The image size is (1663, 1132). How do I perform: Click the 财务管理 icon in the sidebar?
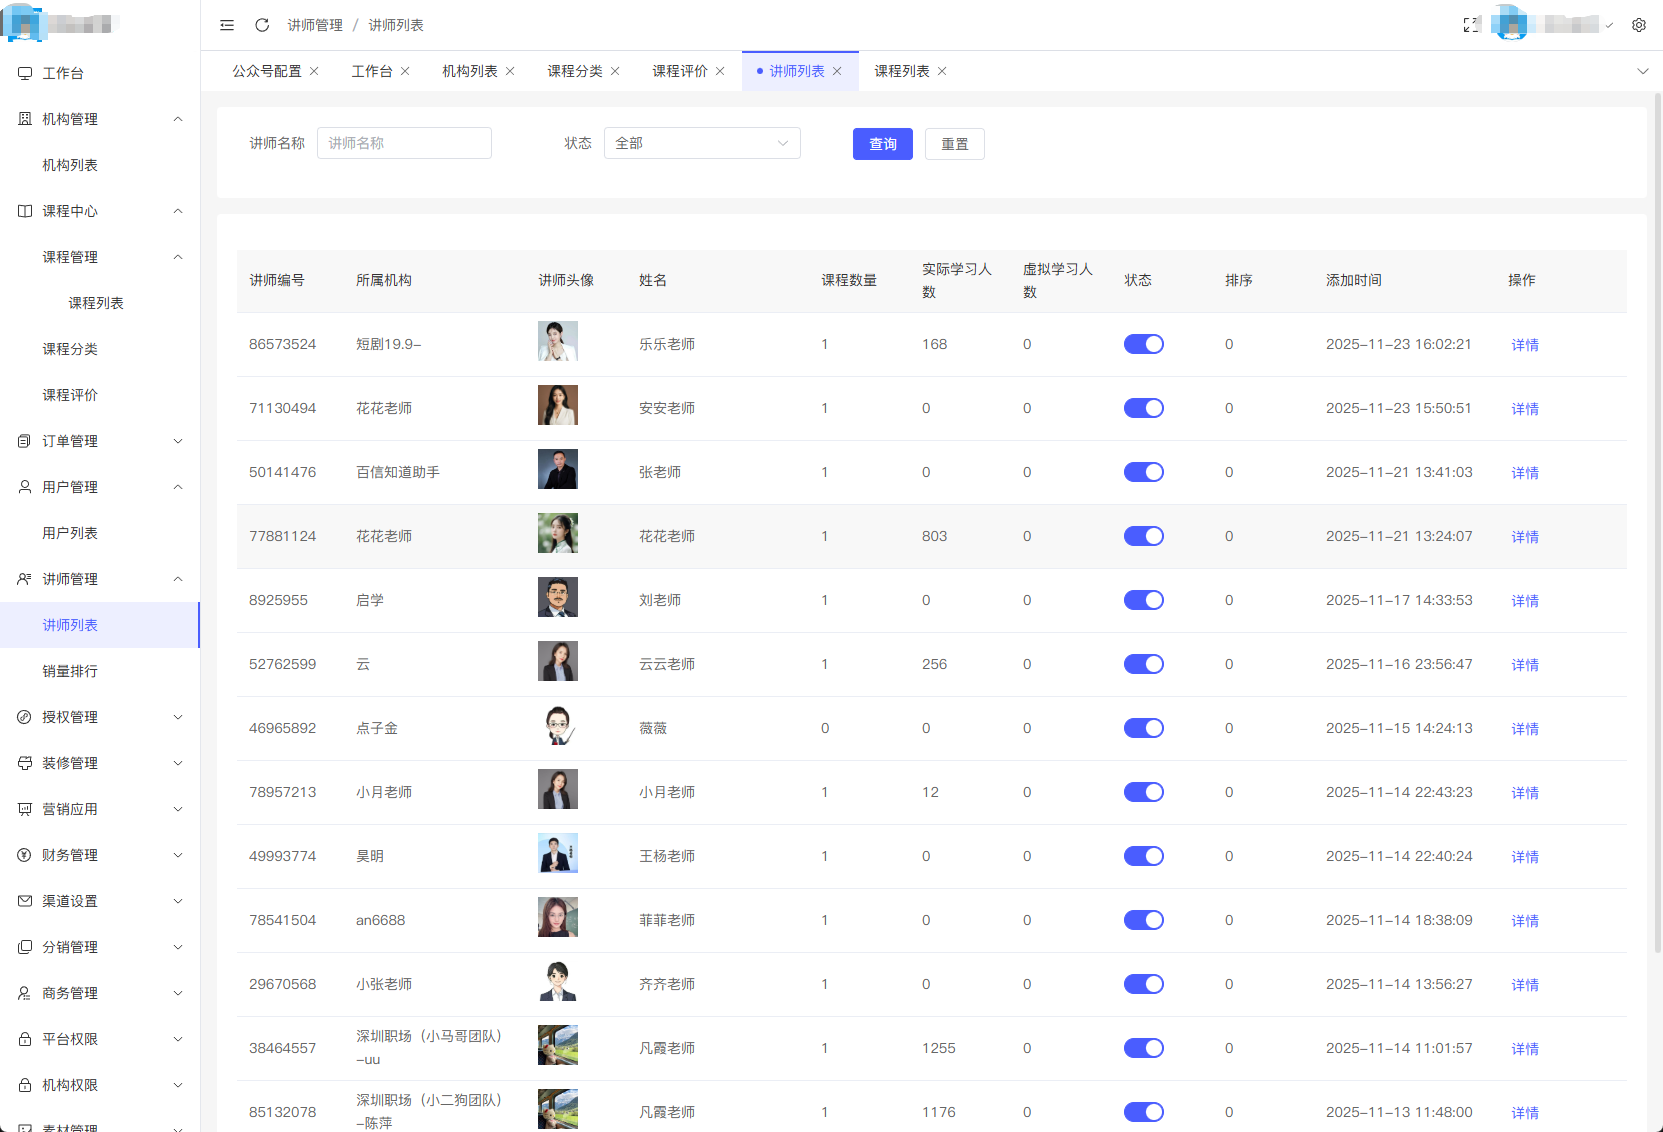[x=25, y=855]
